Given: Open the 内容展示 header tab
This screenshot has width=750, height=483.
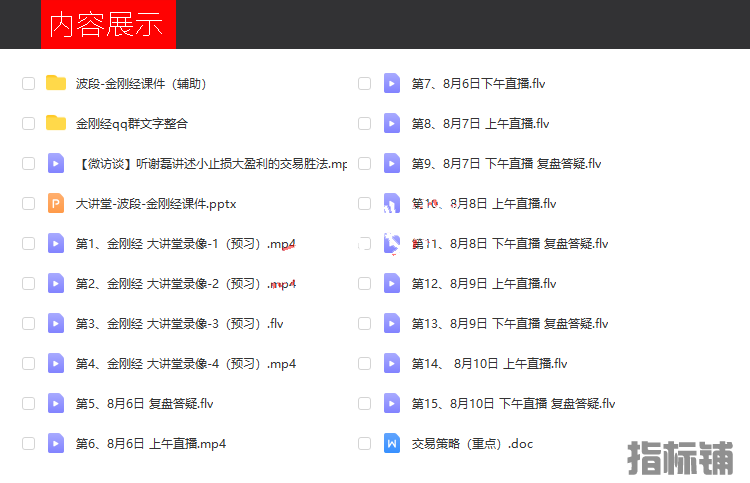Looking at the screenshot, I should [x=108, y=25].
